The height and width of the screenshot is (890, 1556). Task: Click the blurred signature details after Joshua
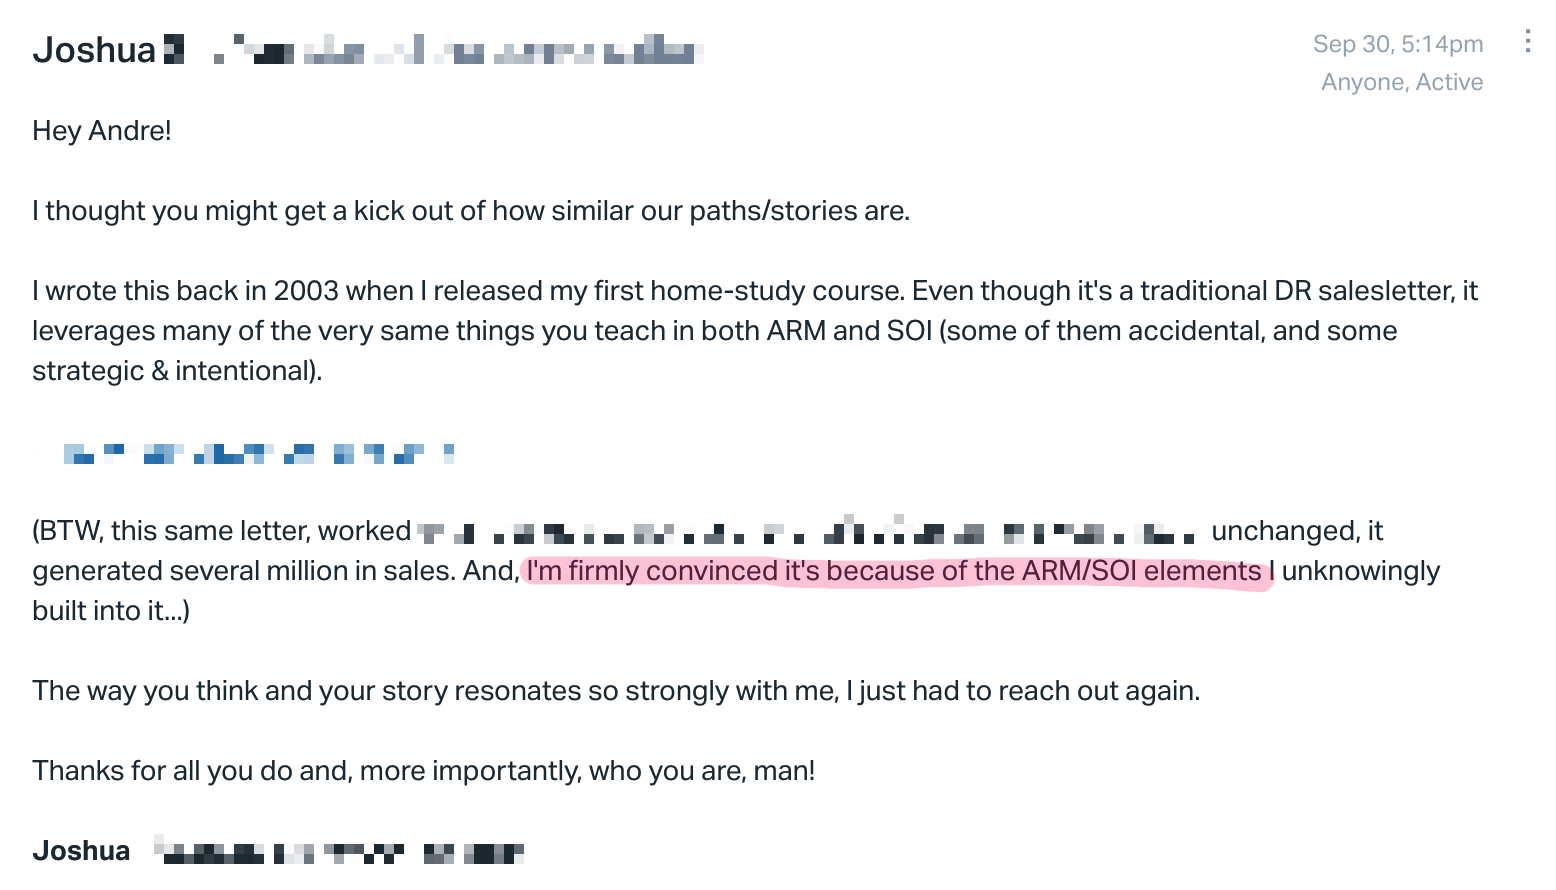point(340,853)
